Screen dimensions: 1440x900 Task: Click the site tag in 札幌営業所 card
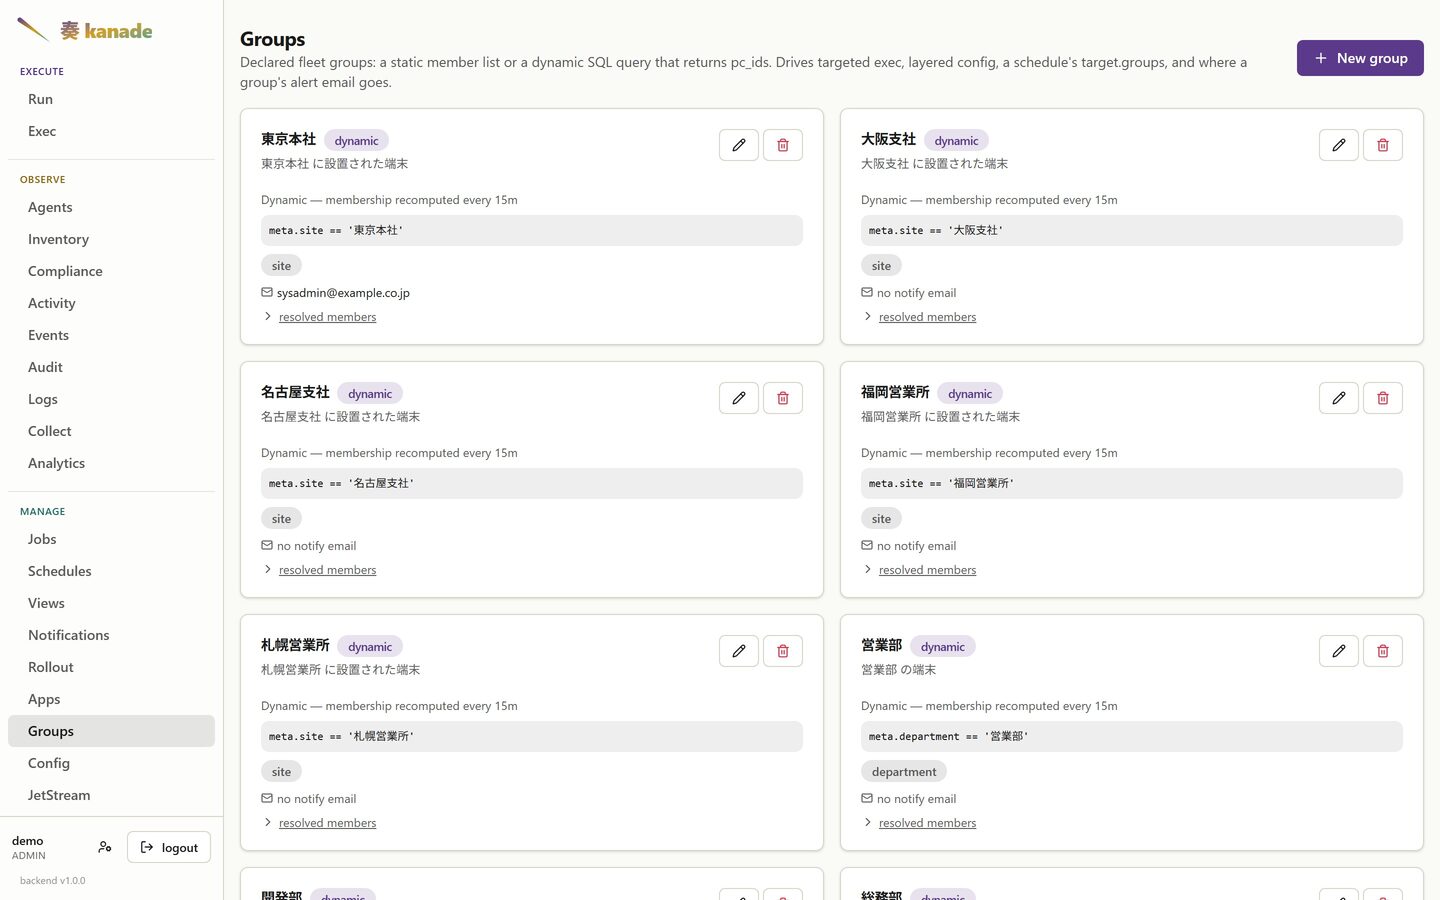[281, 772]
